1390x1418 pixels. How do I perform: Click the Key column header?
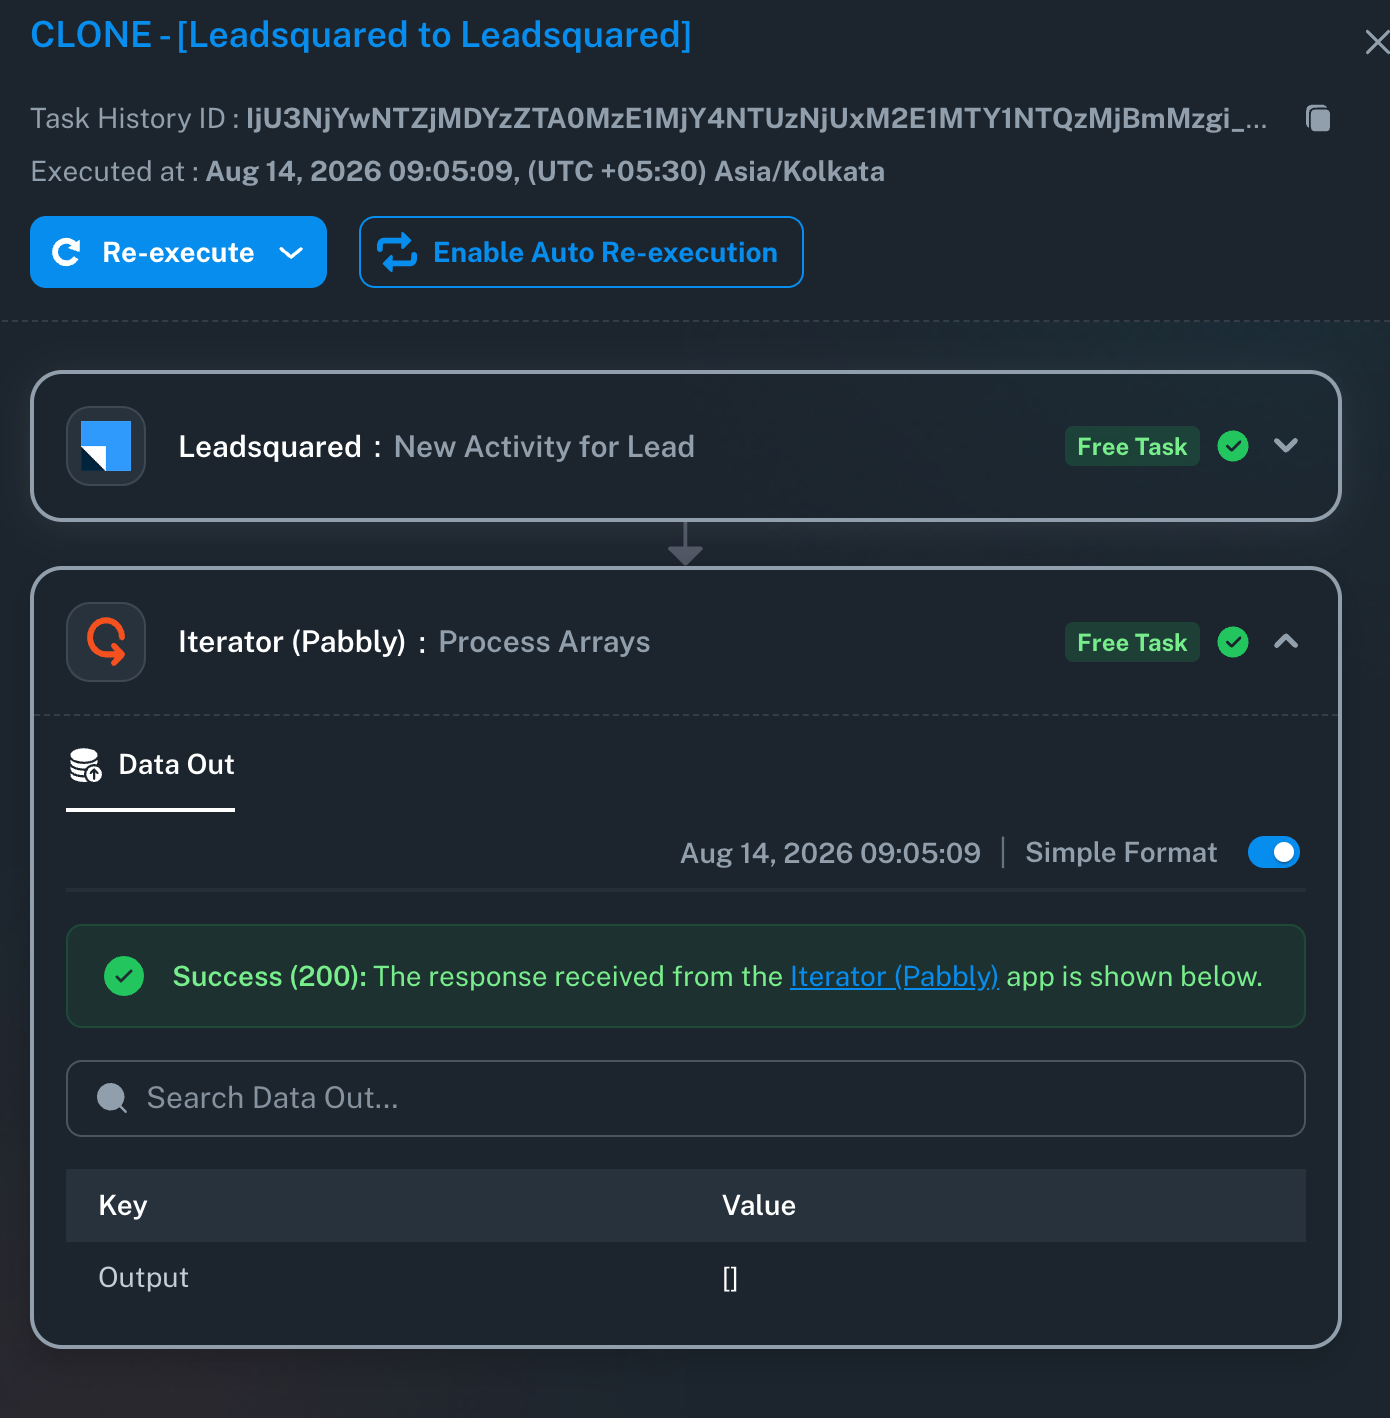(123, 1205)
